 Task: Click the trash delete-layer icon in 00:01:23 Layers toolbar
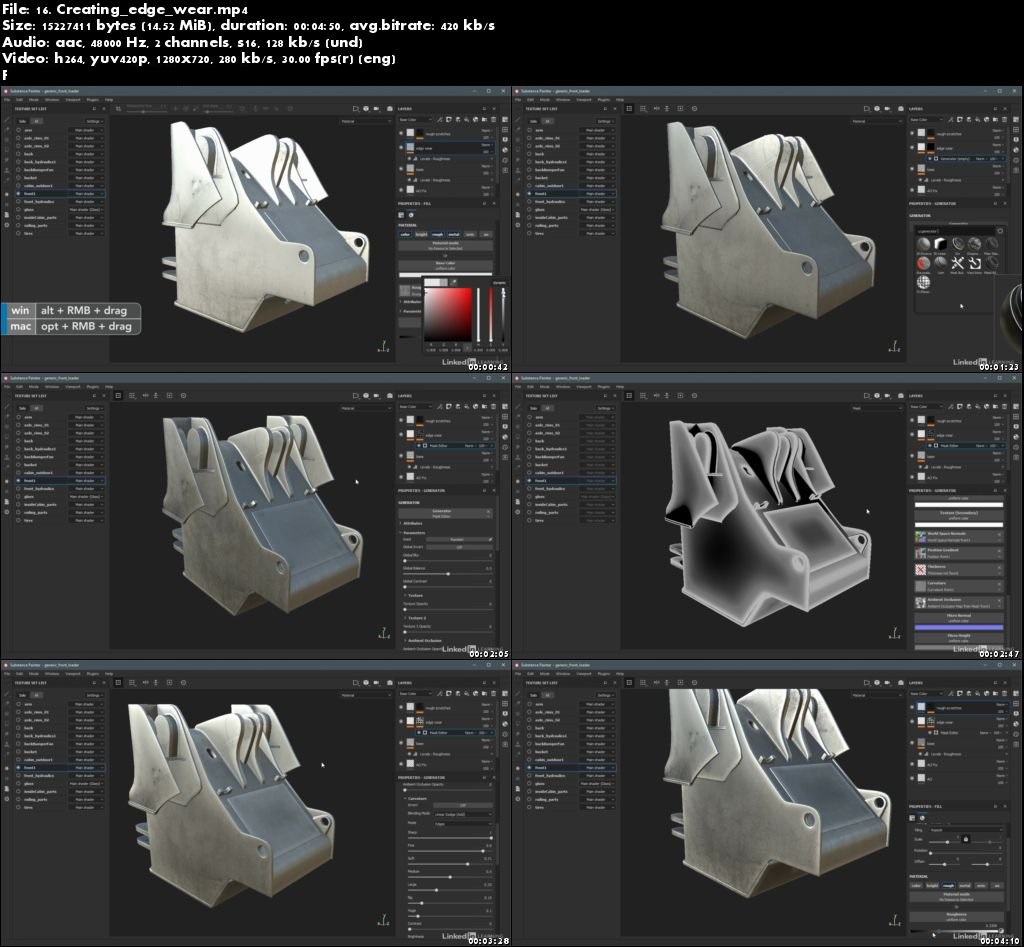coord(1004,120)
